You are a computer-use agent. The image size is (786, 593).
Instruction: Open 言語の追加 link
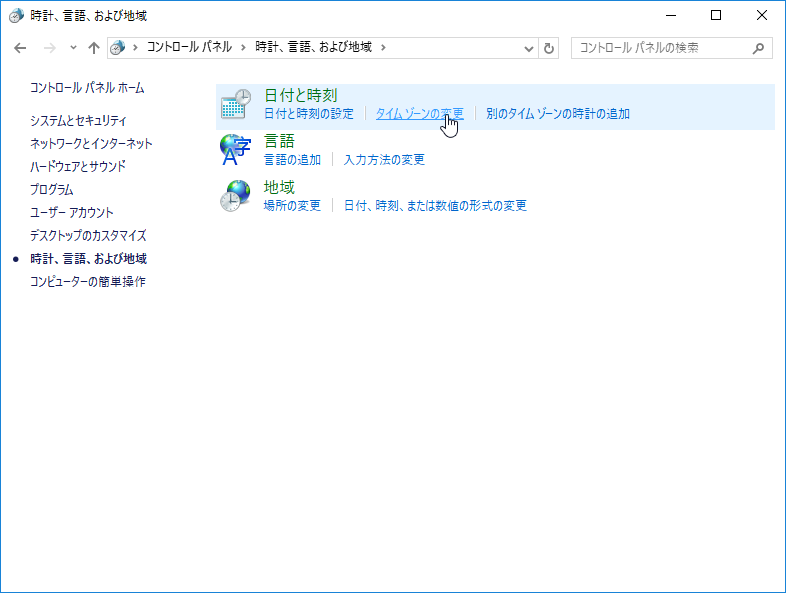pos(292,160)
